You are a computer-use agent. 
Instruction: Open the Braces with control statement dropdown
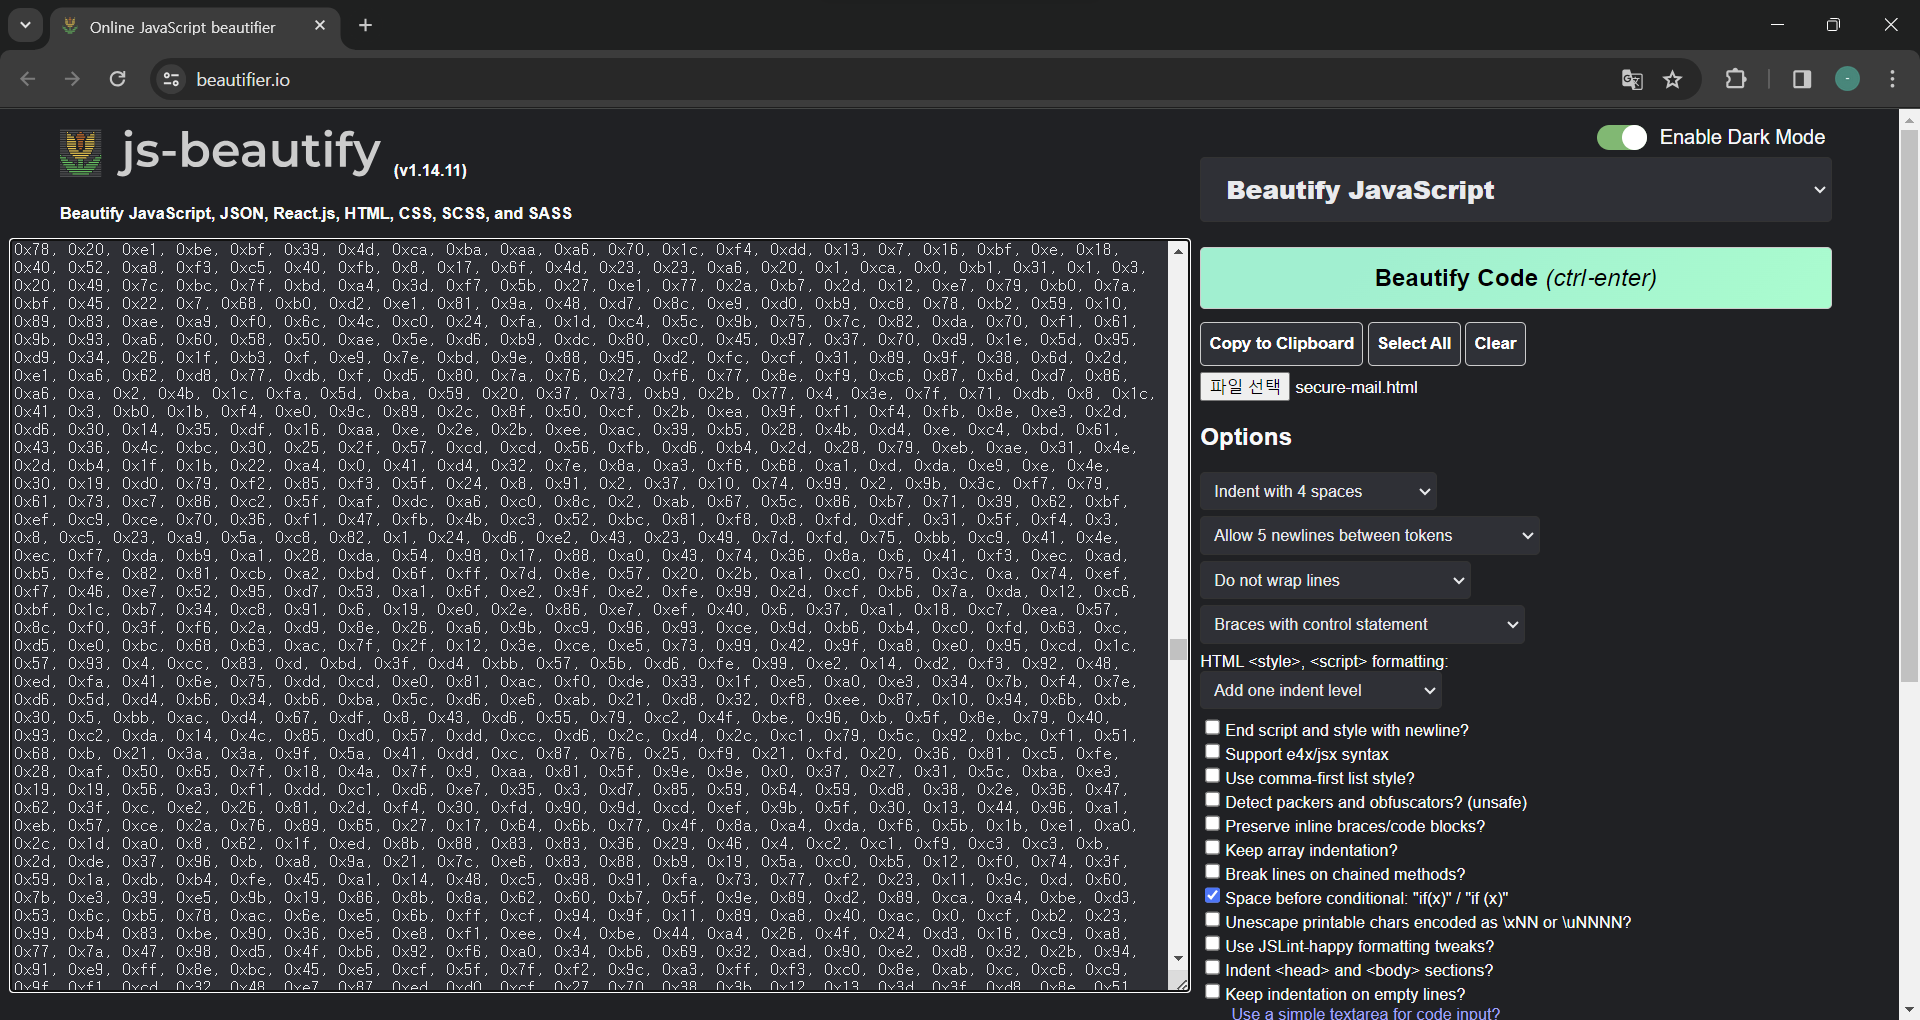pos(1362,625)
